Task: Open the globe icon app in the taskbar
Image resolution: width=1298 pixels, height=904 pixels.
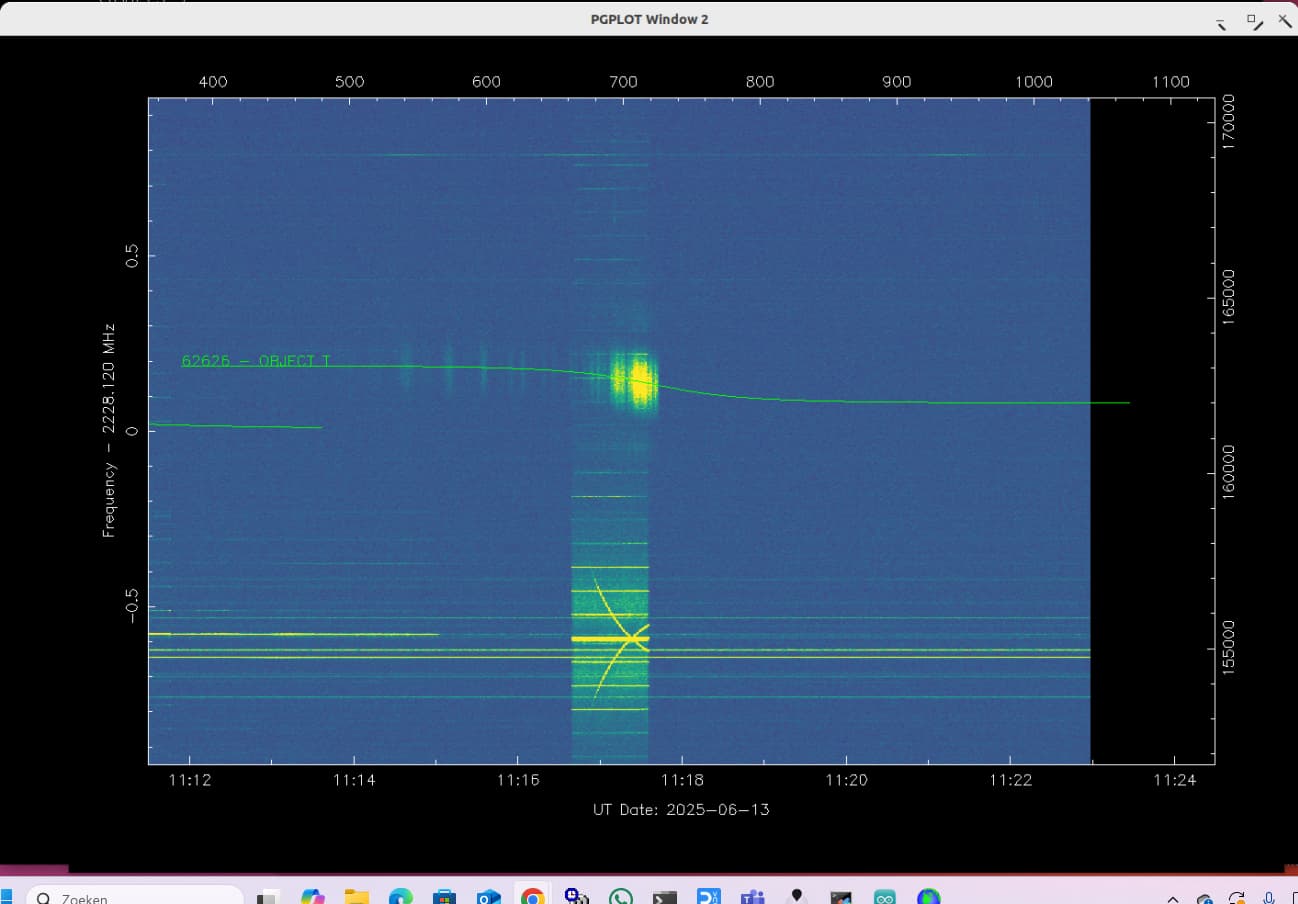Action: [x=929, y=897]
